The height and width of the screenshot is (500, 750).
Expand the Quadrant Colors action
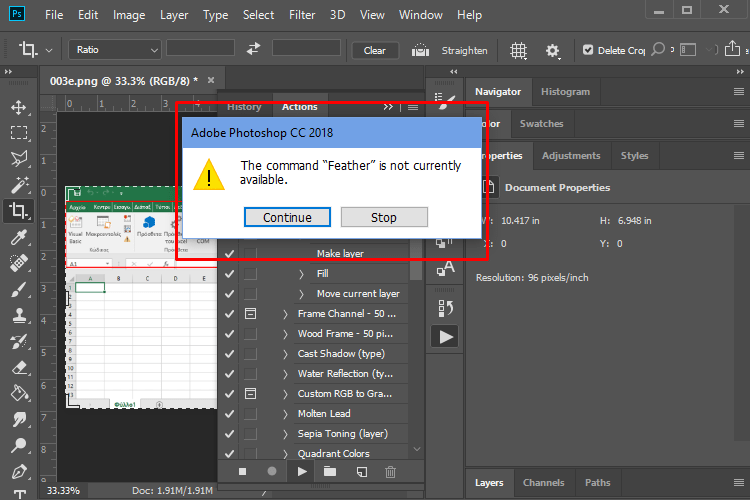click(x=286, y=454)
